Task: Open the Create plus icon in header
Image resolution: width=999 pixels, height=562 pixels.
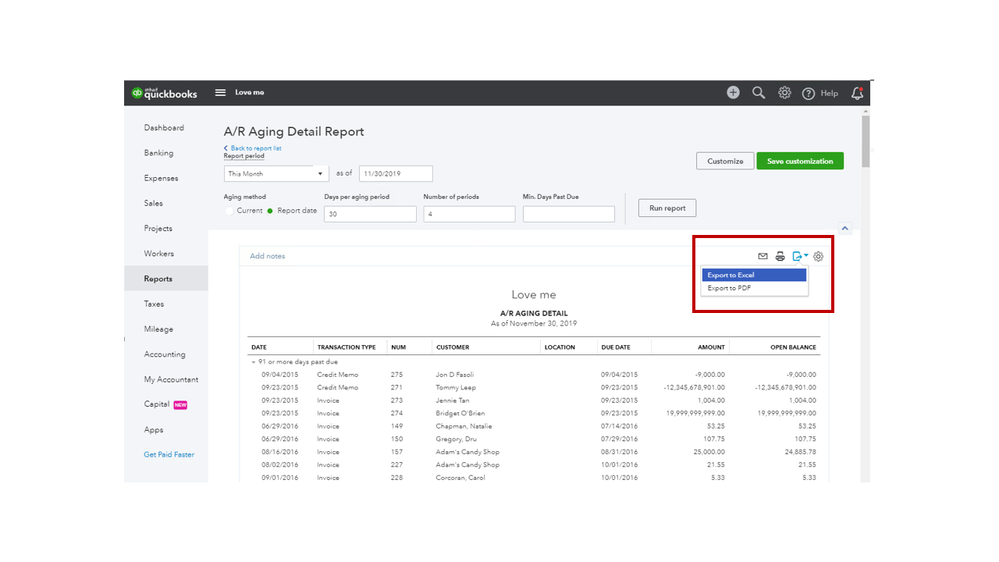Action: click(x=733, y=93)
